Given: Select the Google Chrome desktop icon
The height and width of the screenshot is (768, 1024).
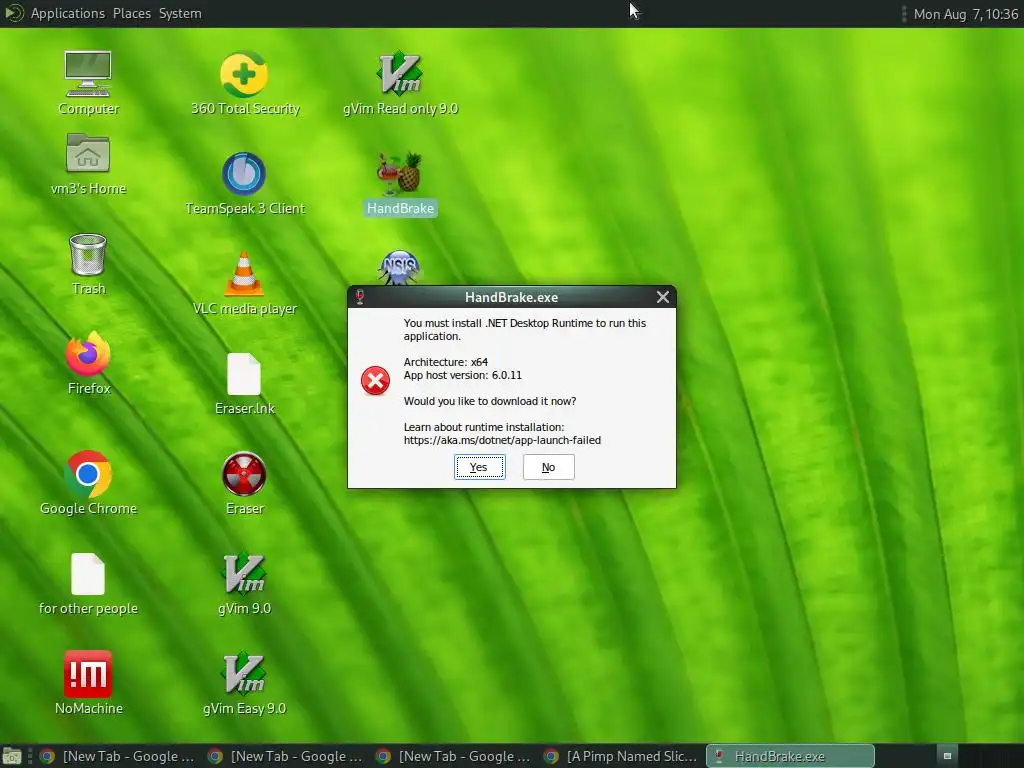Looking at the screenshot, I should 88,474.
